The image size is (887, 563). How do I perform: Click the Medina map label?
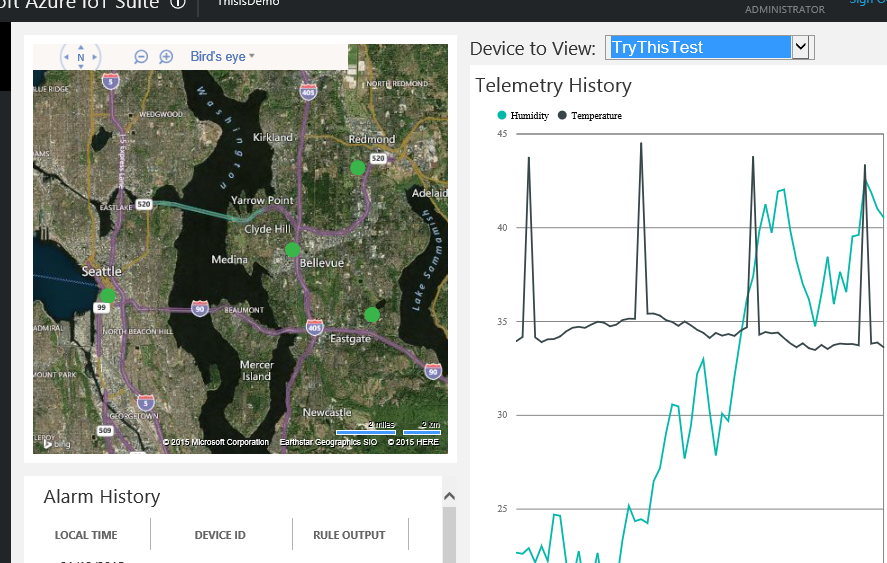click(229, 260)
